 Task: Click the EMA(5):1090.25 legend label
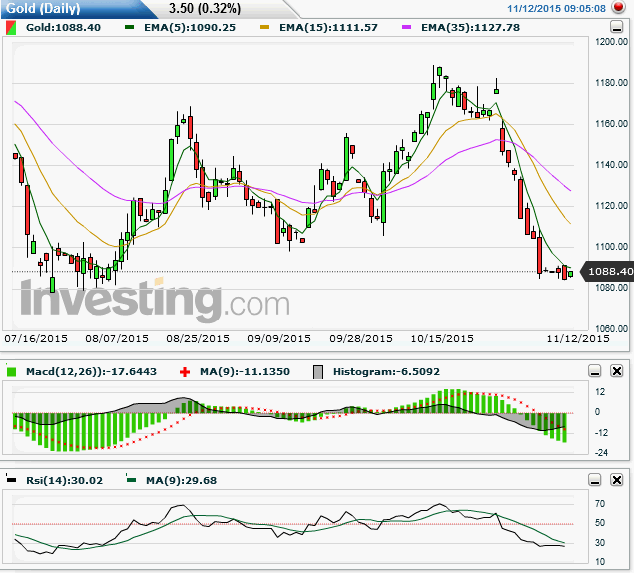click(190, 27)
